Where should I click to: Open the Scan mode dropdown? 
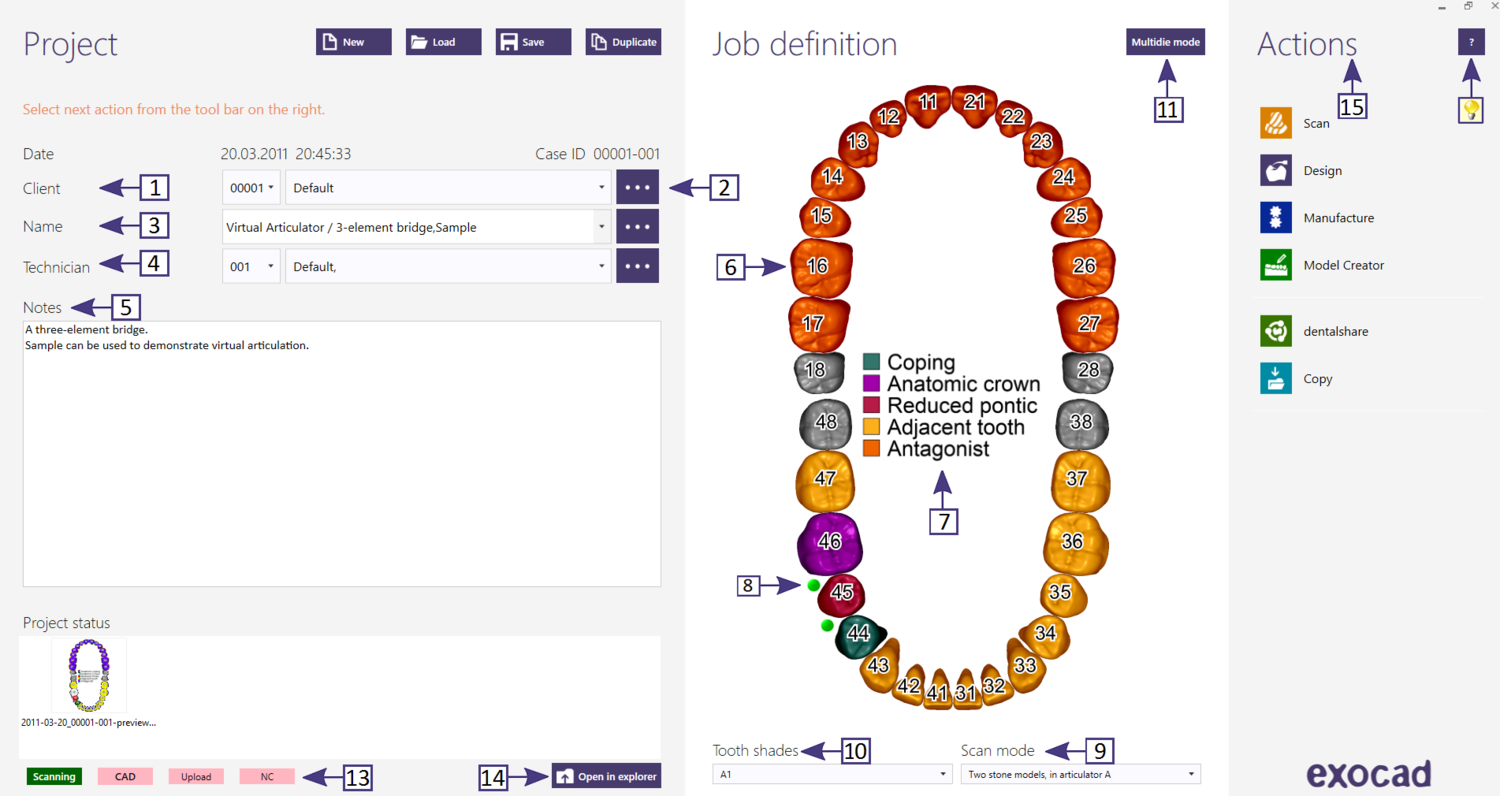tap(1080, 774)
